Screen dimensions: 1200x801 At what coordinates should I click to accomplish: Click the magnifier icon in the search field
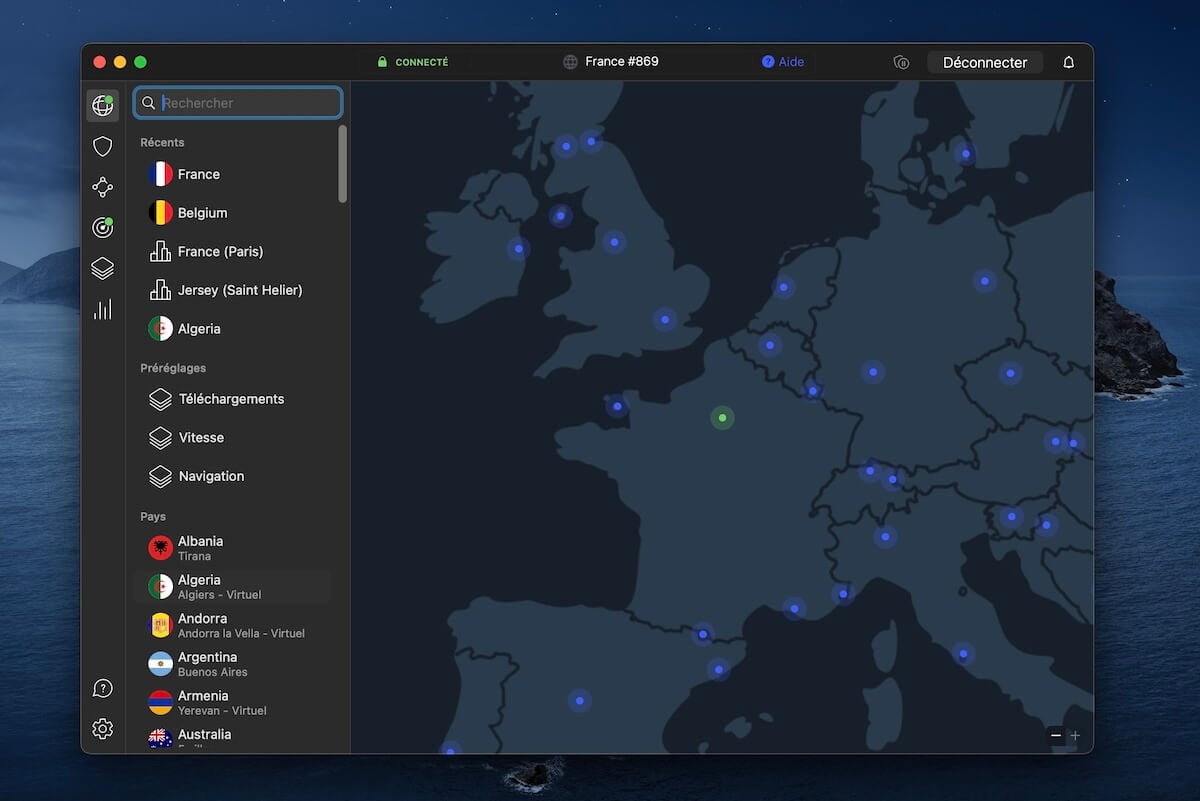149,103
